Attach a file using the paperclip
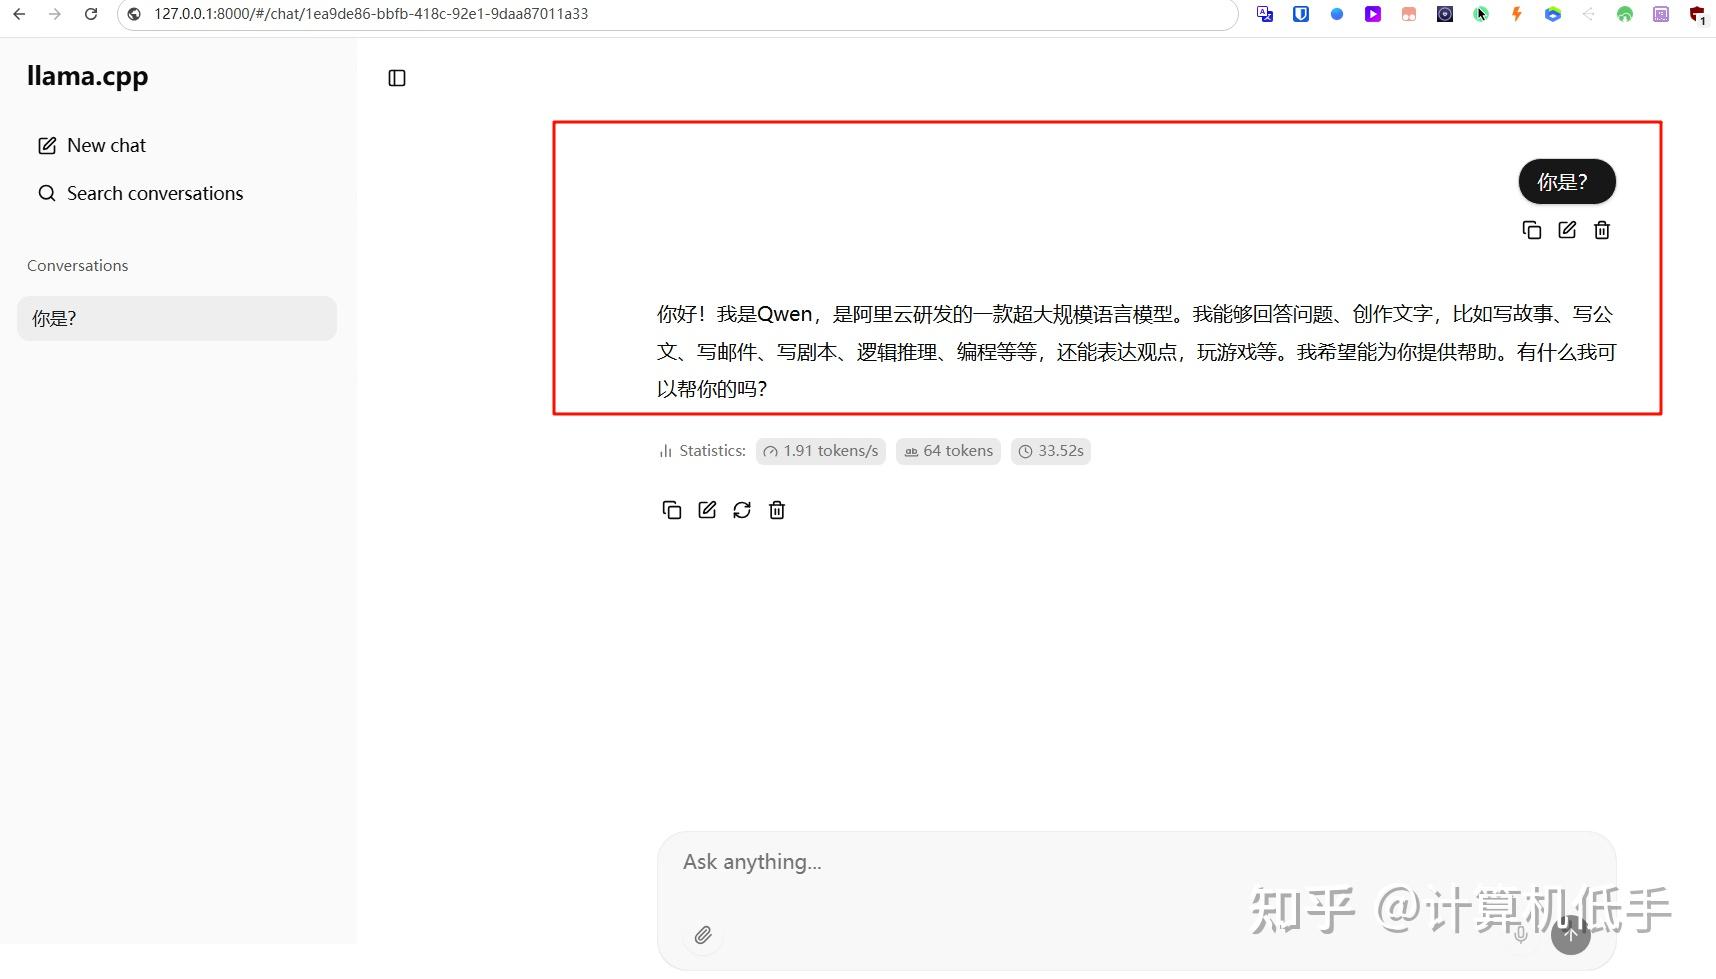This screenshot has width=1716, height=979. 703,935
